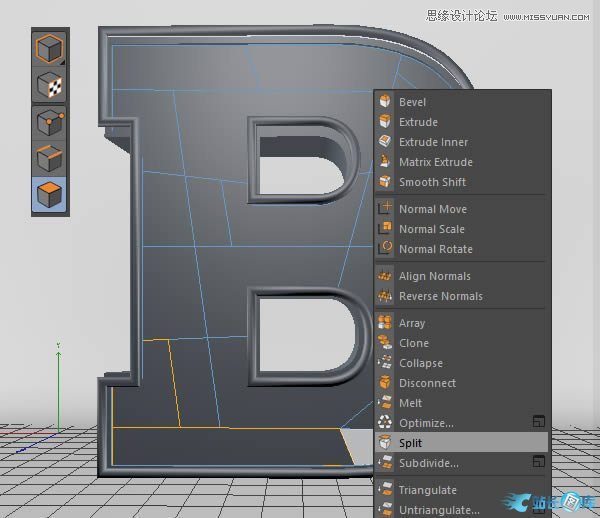This screenshot has height=518, width=600.
Task: Click the Matrix Extrude icon
Action: (x=385, y=162)
